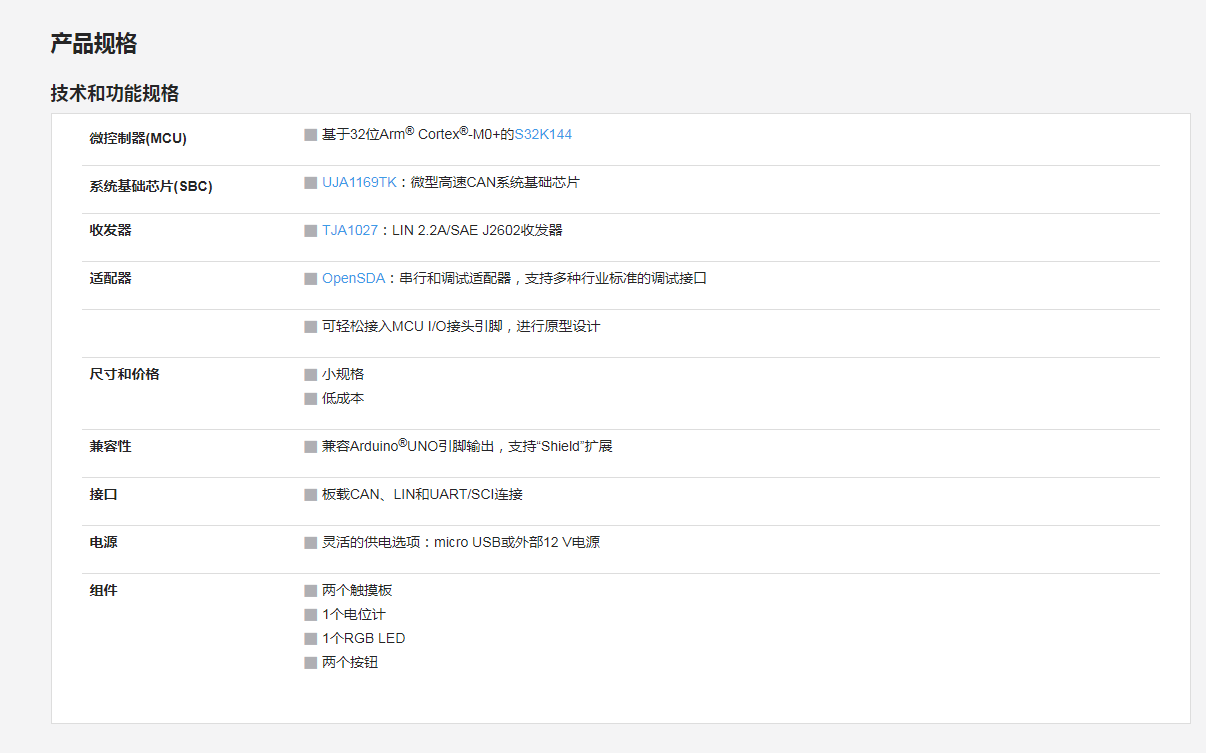Open the OpenSDA adapter link
The image size is (1206, 753).
(354, 278)
